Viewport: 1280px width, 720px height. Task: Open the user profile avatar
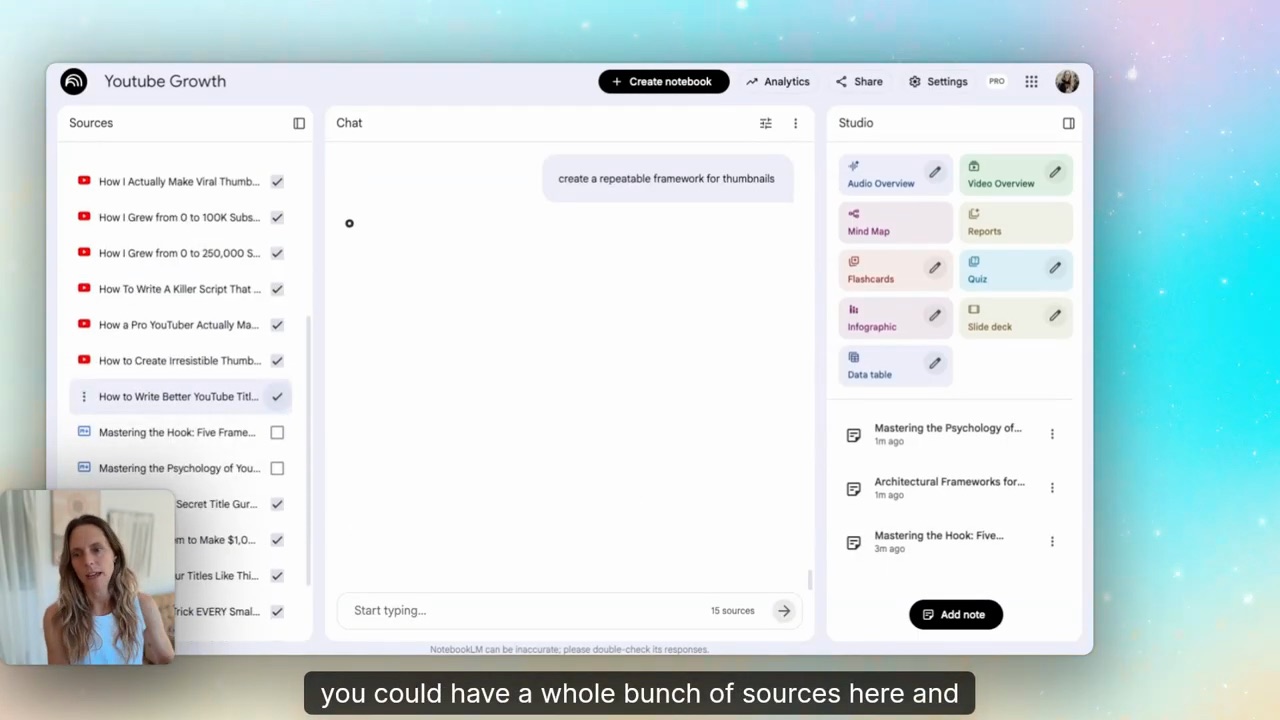click(1067, 81)
